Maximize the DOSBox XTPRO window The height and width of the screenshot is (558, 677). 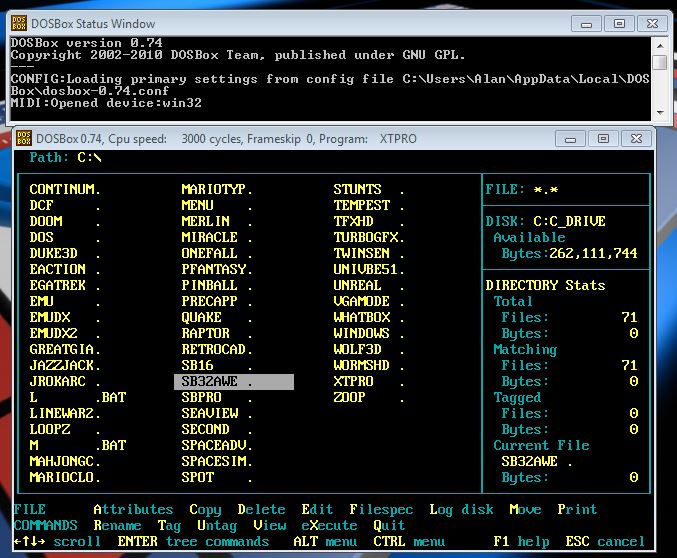(603, 139)
